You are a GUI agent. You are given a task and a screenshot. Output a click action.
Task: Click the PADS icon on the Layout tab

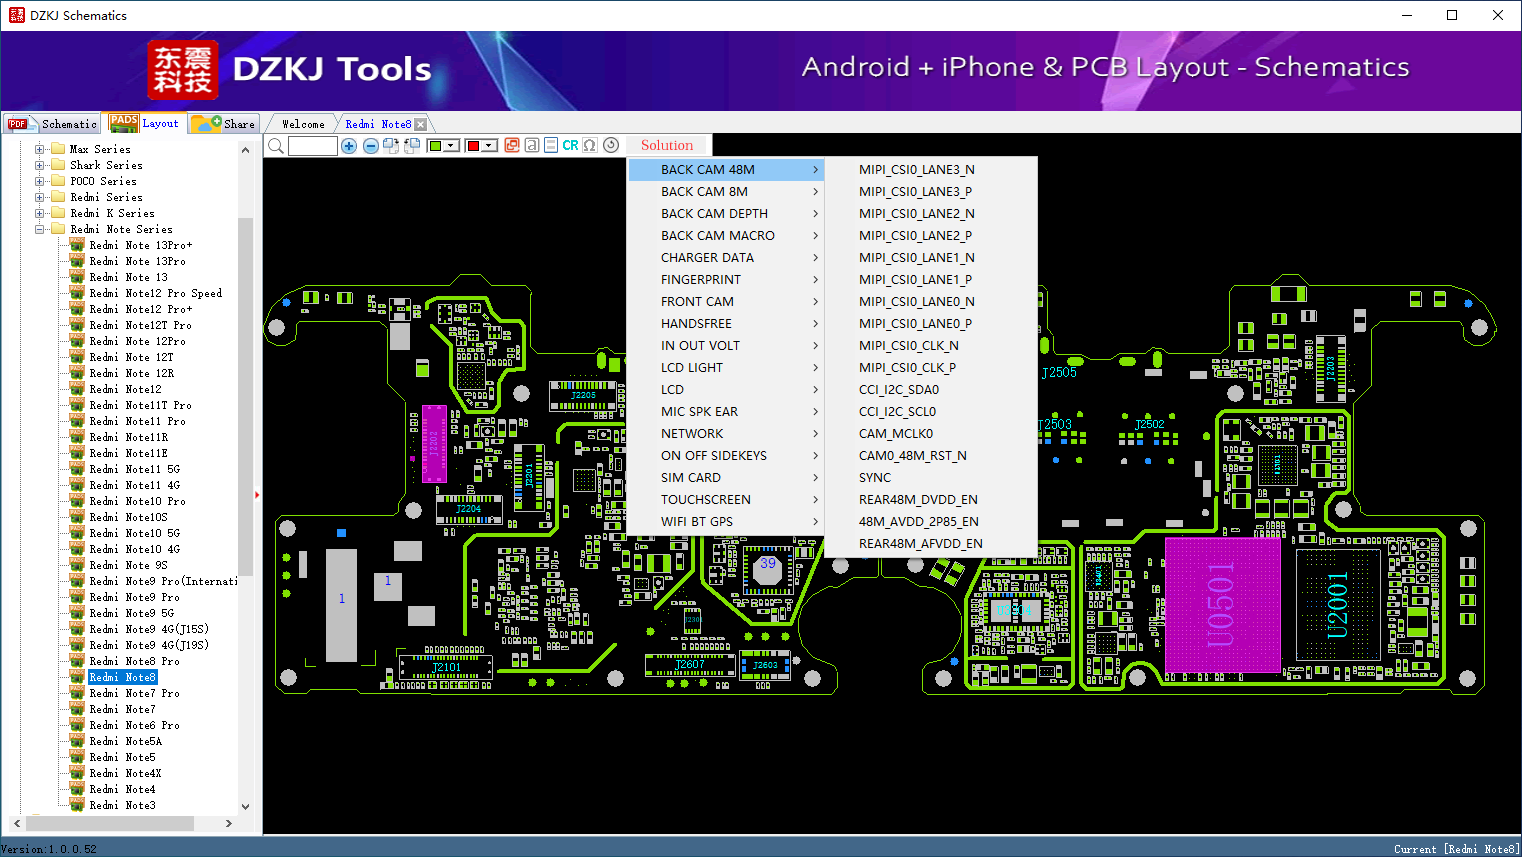tap(124, 122)
